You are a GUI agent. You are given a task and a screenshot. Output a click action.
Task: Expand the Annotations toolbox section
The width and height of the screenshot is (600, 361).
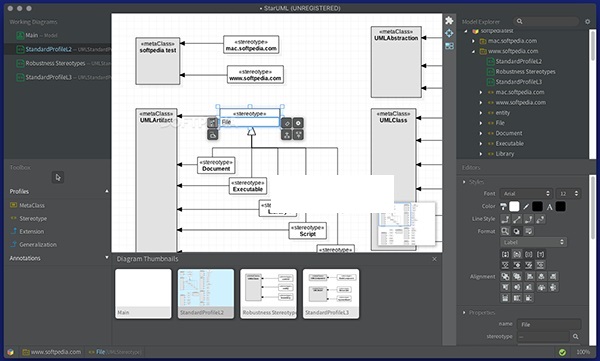coord(106,258)
